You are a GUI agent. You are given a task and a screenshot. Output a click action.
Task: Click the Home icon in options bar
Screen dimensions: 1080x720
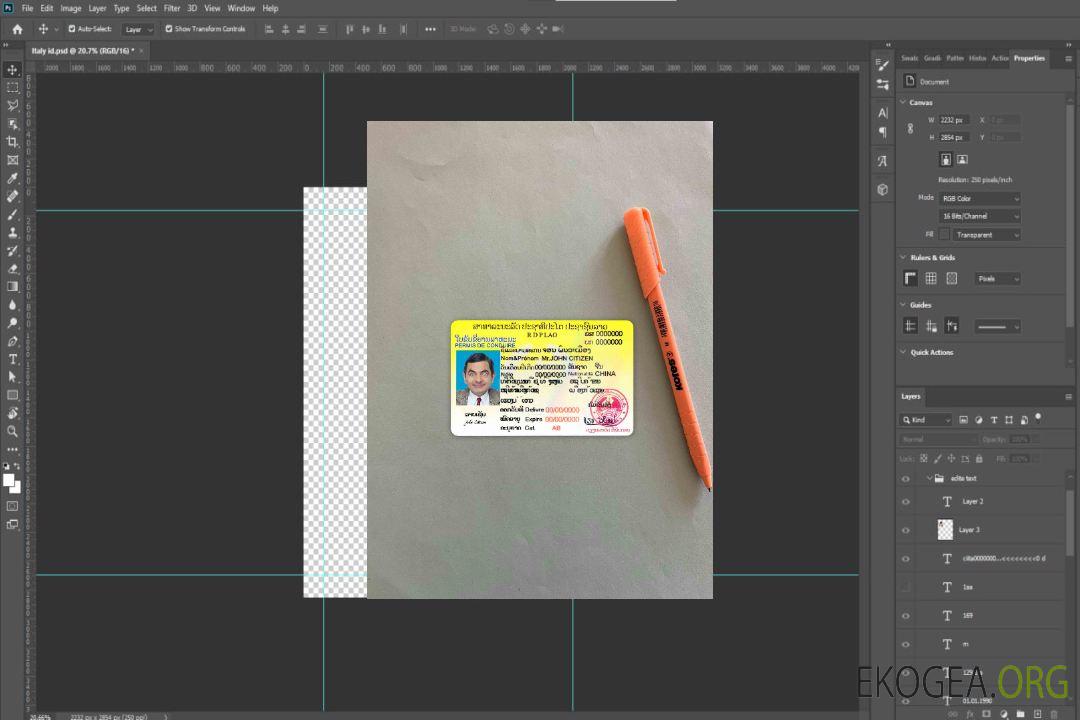(17, 29)
